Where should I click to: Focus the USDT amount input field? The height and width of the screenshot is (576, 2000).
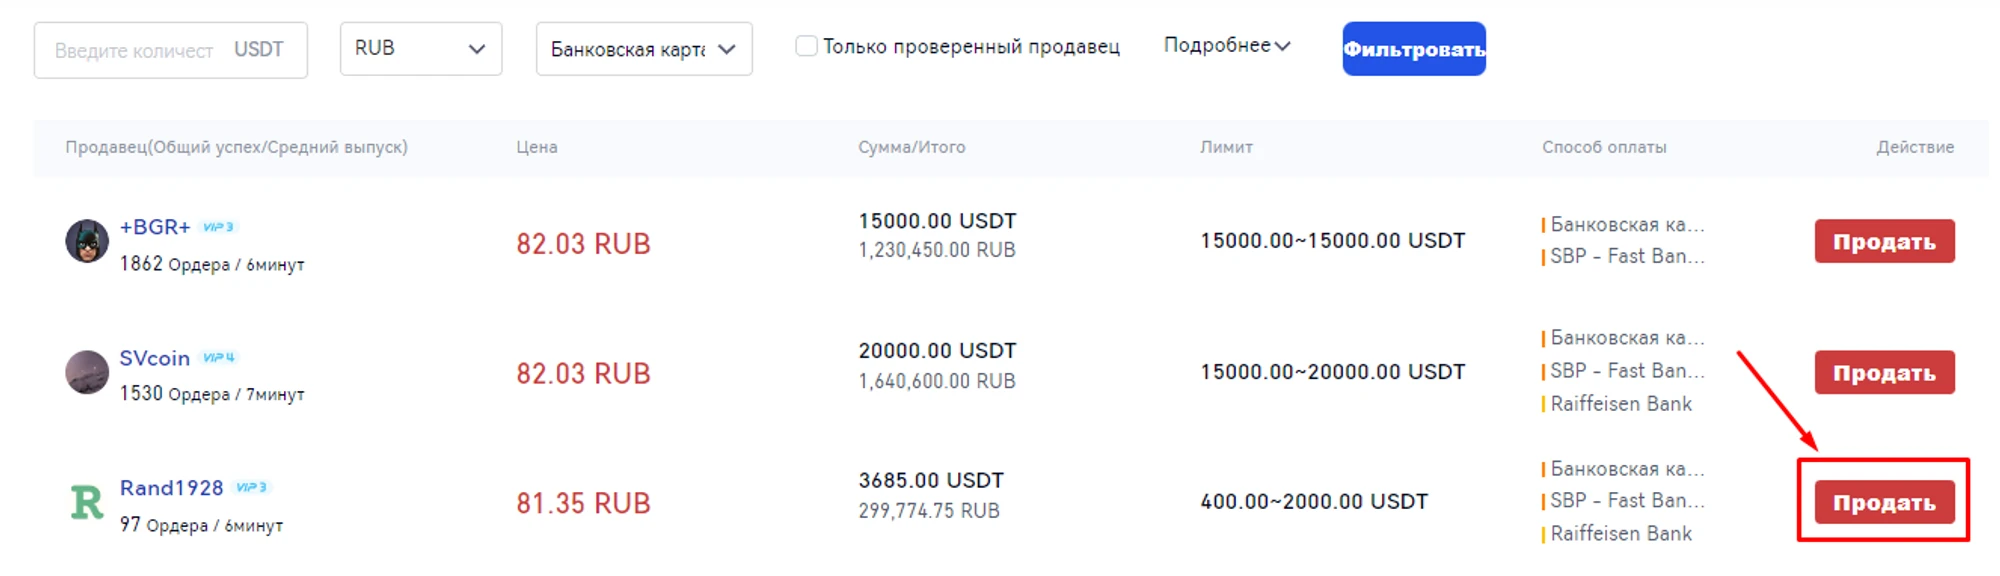tap(134, 50)
